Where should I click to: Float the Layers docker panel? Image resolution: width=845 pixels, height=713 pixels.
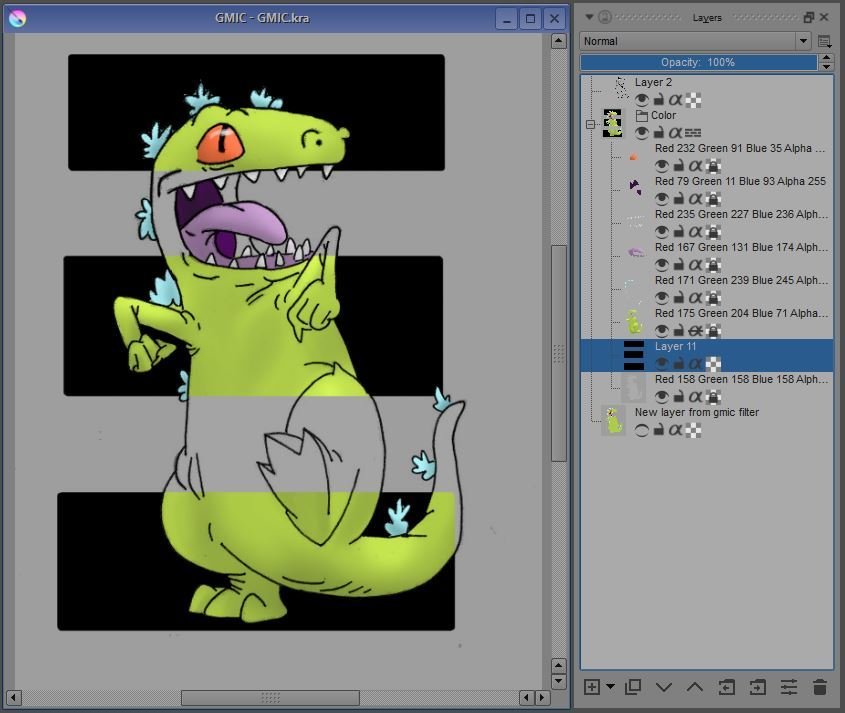[x=808, y=17]
